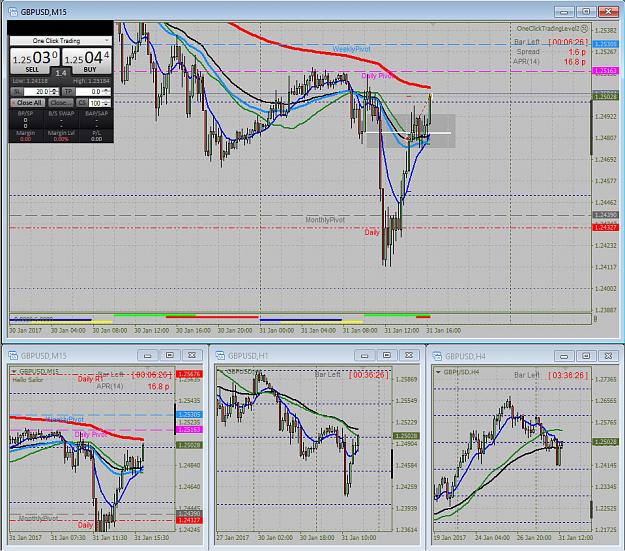The height and width of the screenshot is (551, 625).
Task: Click the pink Daily Pivot label in main chart
Action: pyautogui.click(x=377, y=75)
